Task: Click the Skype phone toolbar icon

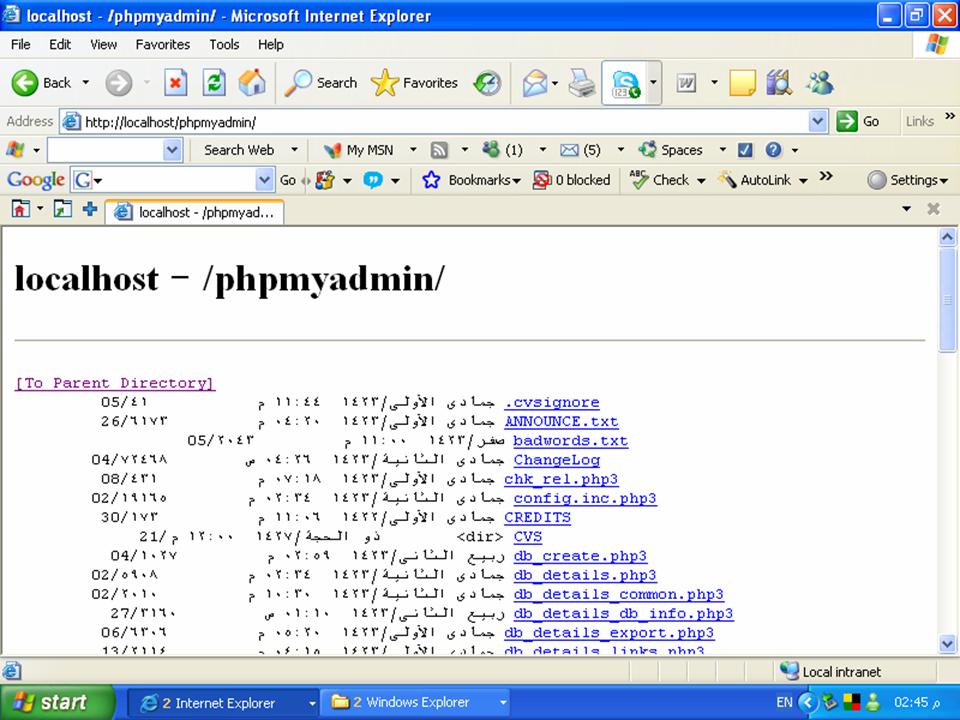Action: tap(625, 83)
